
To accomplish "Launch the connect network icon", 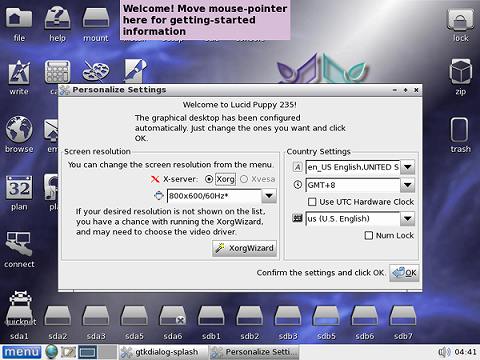I will click(x=19, y=244).
